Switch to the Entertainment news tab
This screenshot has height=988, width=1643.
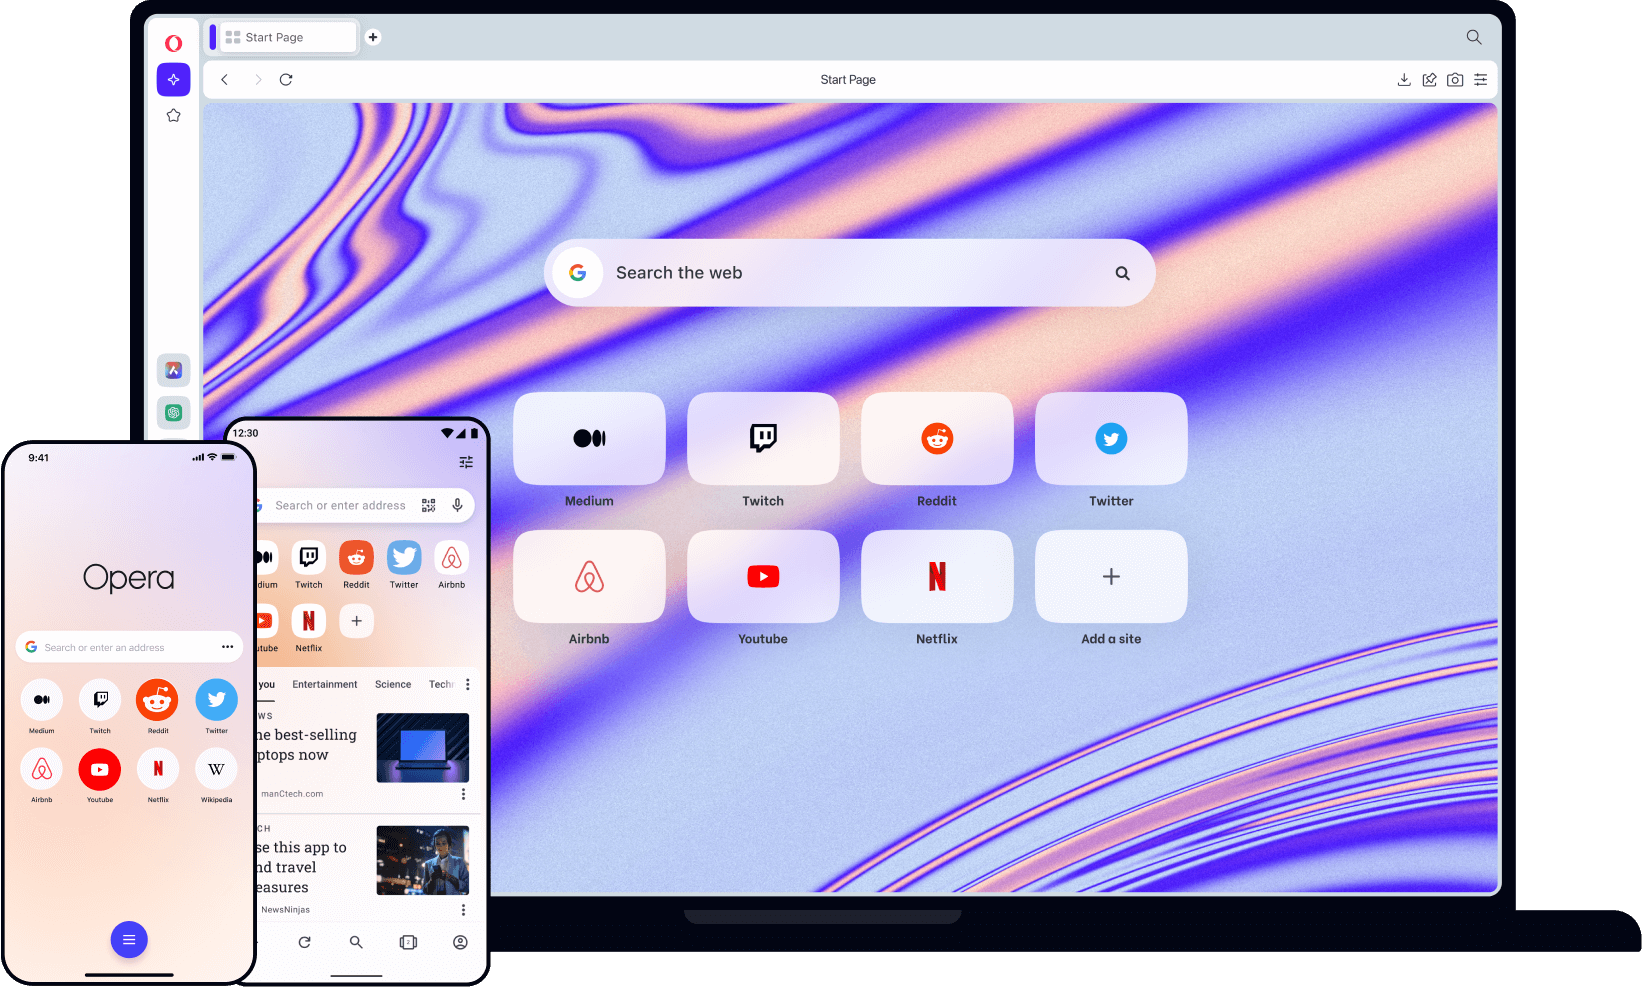(x=324, y=684)
